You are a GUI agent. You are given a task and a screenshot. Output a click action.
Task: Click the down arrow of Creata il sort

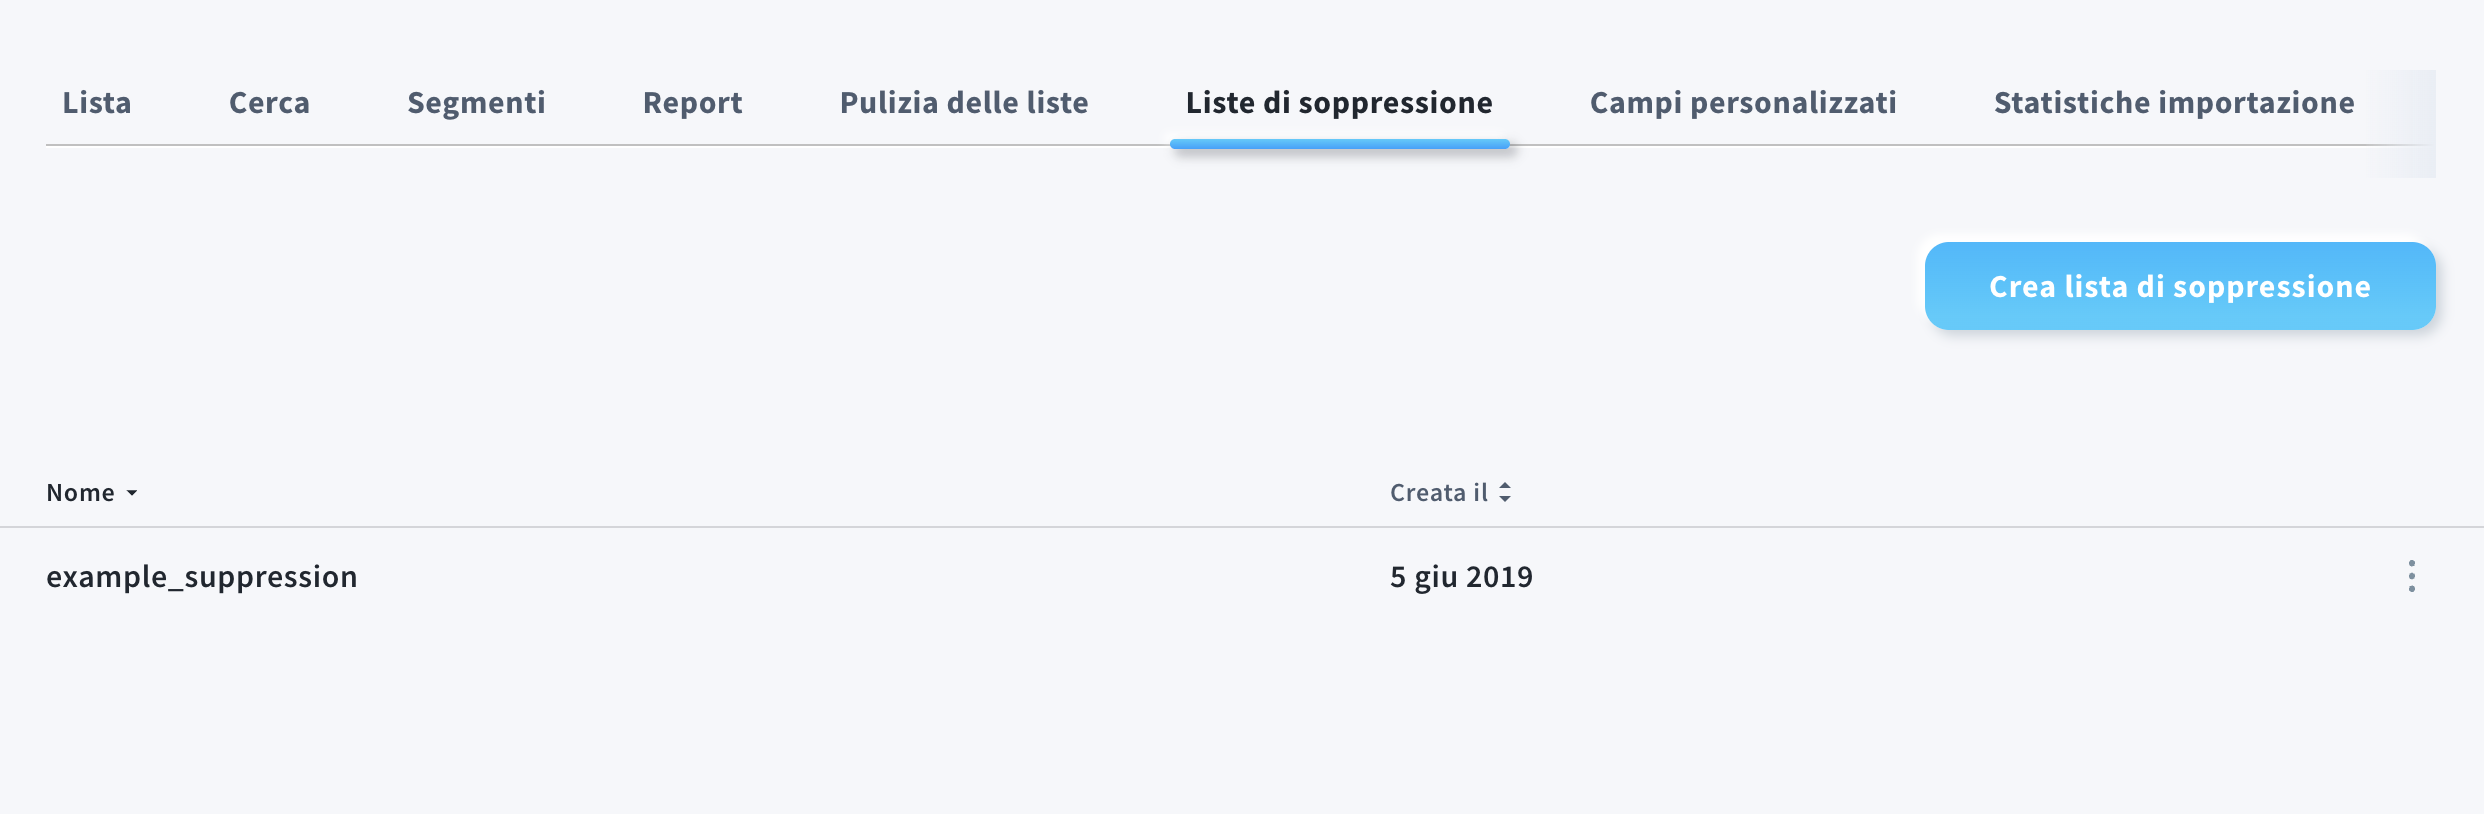pyautogui.click(x=1505, y=498)
